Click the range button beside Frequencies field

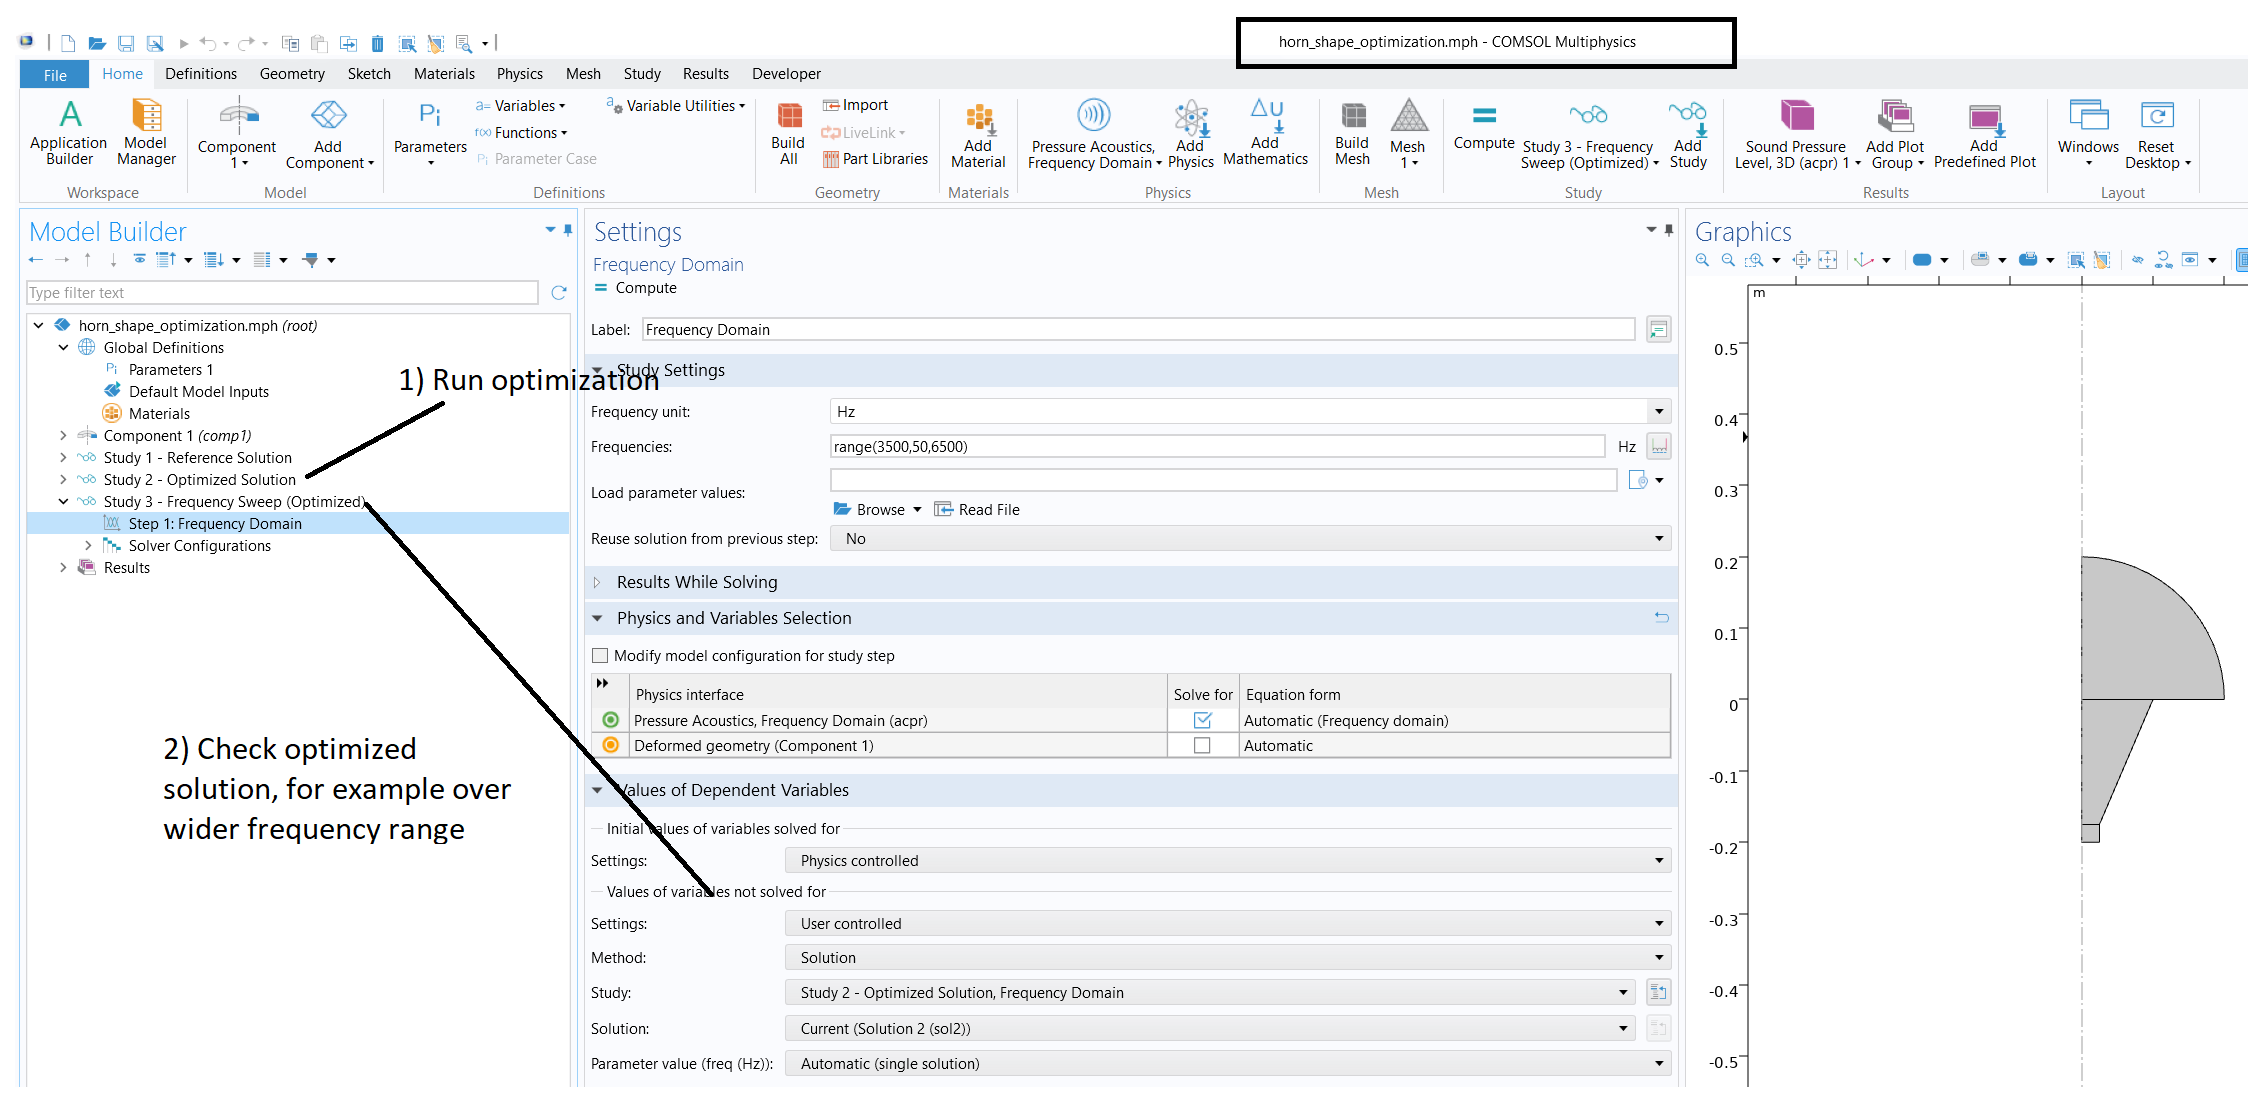point(1659,447)
